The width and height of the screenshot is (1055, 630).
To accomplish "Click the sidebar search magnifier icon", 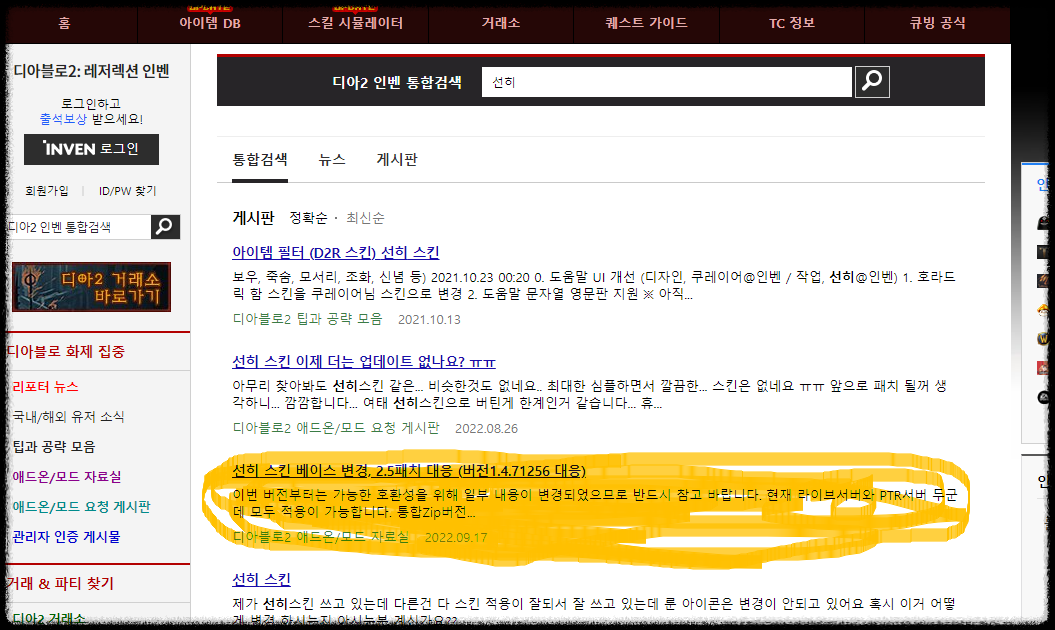I will [x=165, y=227].
